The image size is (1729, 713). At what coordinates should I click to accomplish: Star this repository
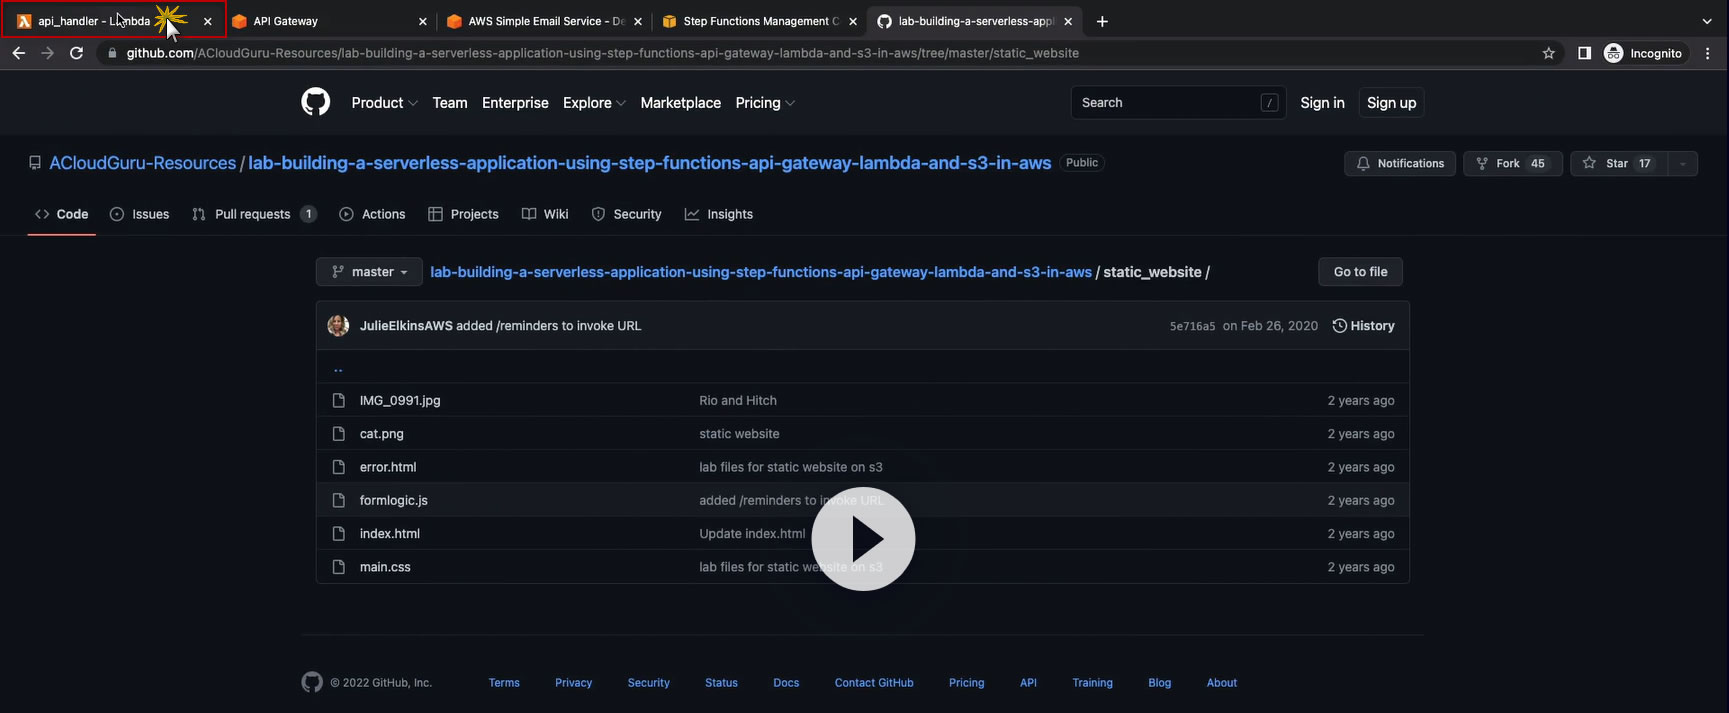tap(1617, 163)
